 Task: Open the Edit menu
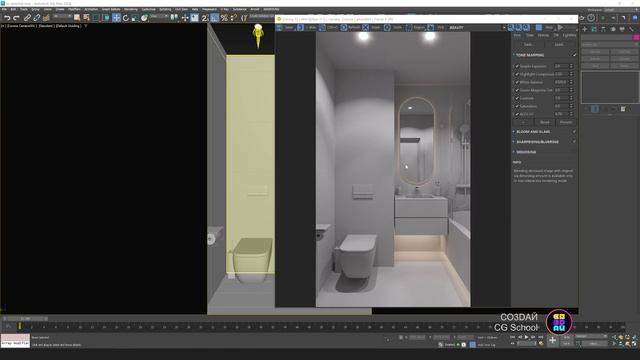click(13, 9)
